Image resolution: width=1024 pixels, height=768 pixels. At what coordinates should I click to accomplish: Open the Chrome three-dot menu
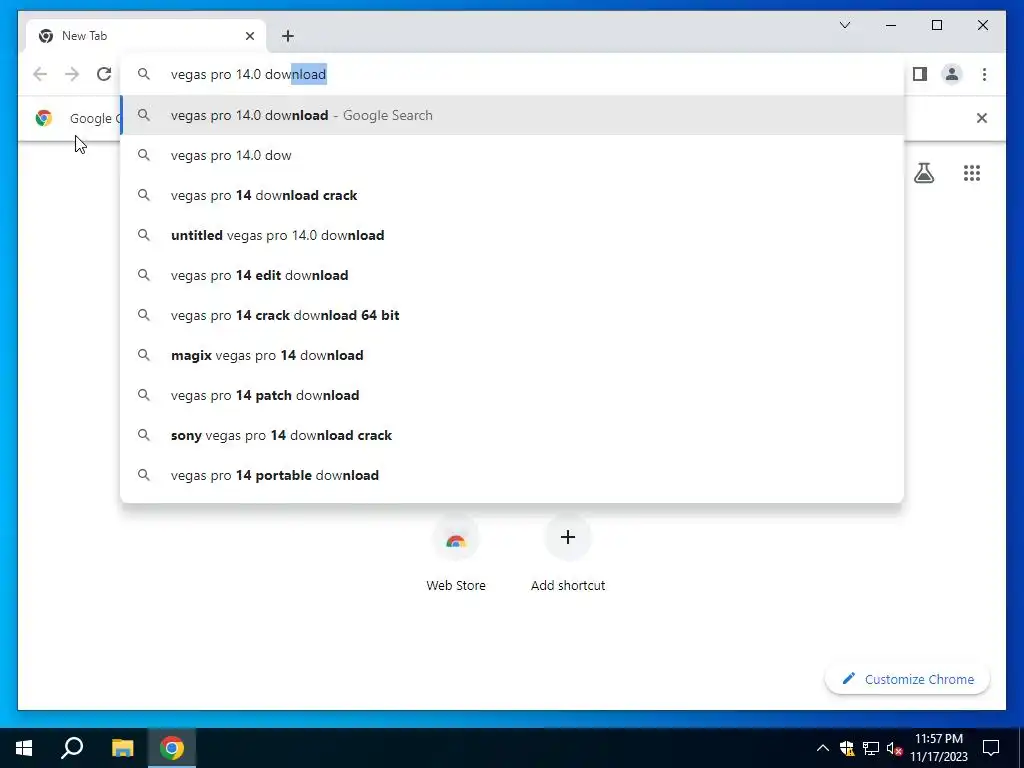984,74
